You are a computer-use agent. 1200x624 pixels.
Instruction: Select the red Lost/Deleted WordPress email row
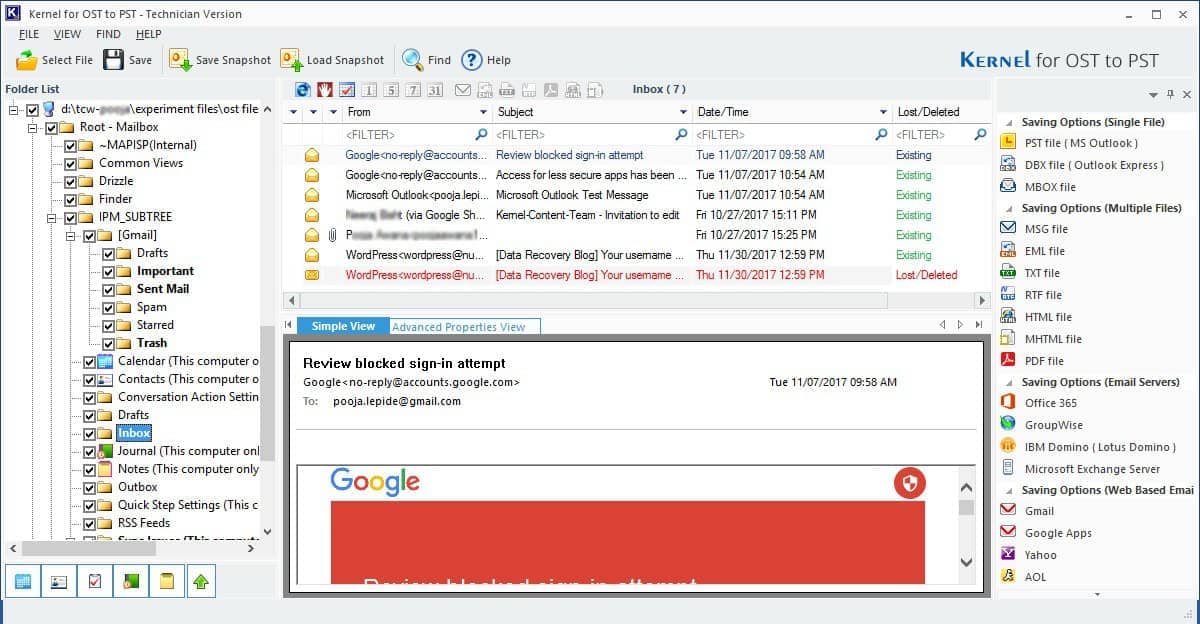pyautogui.click(x=635, y=275)
